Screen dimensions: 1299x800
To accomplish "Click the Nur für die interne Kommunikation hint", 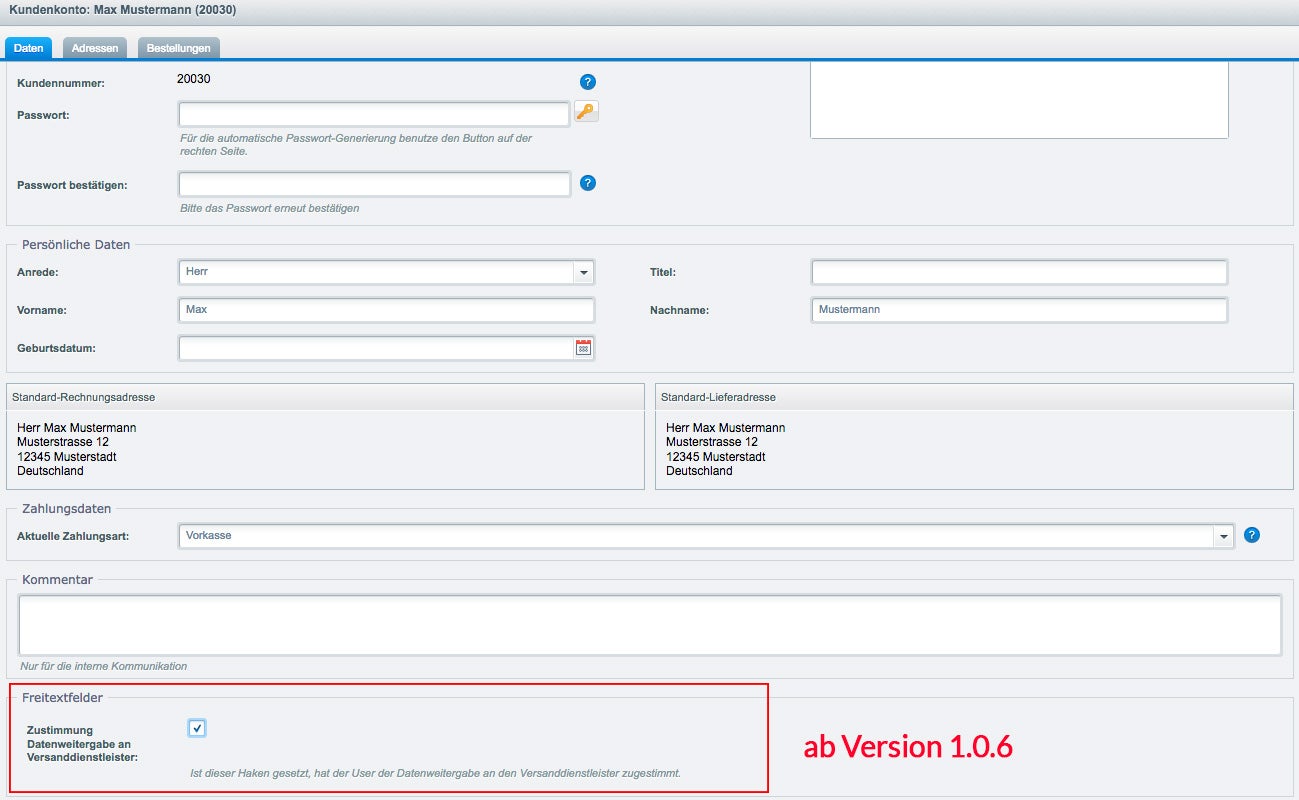I will tap(103, 666).
